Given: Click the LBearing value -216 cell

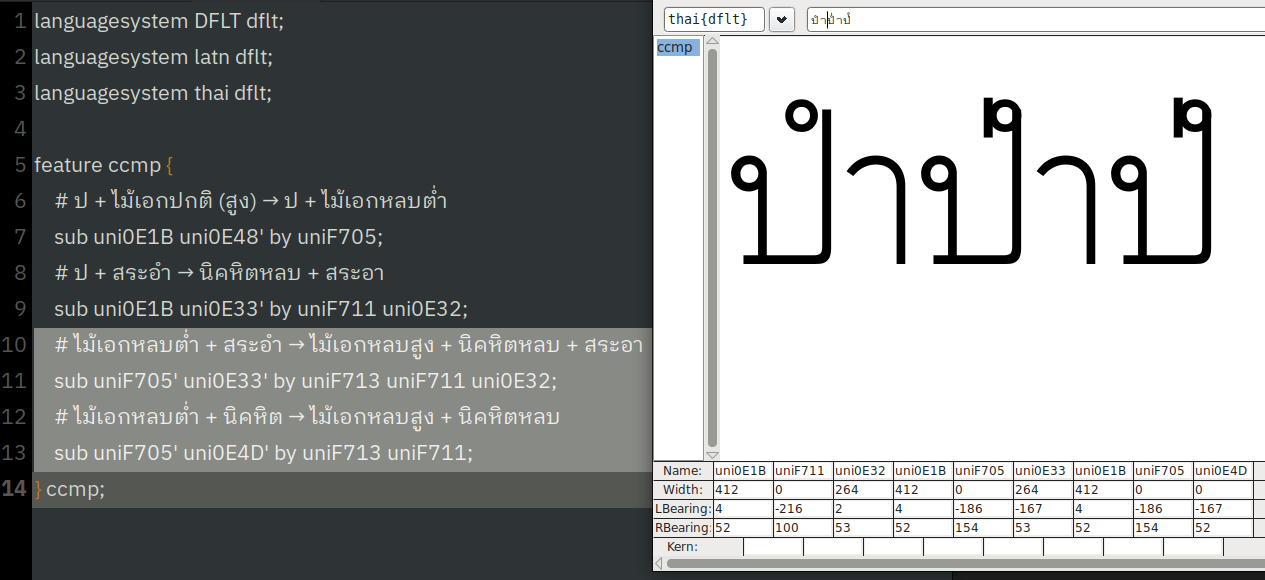Looking at the screenshot, I should (x=802, y=509).
